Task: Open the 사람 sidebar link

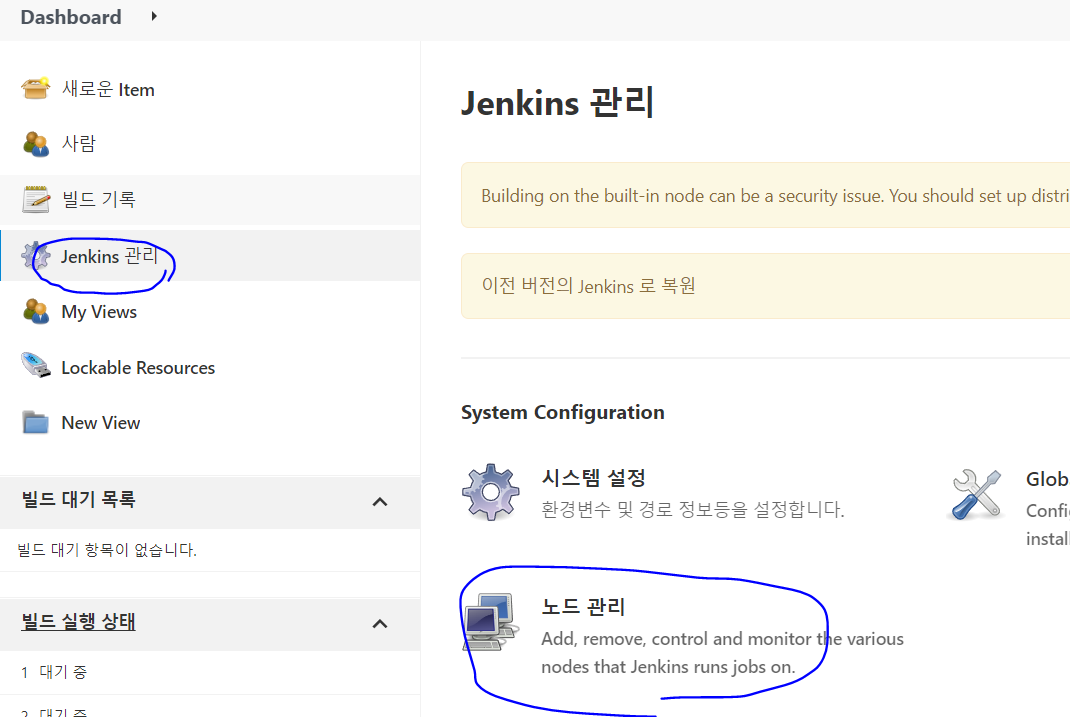Action: pyautogui.click(x=78, y=144)
